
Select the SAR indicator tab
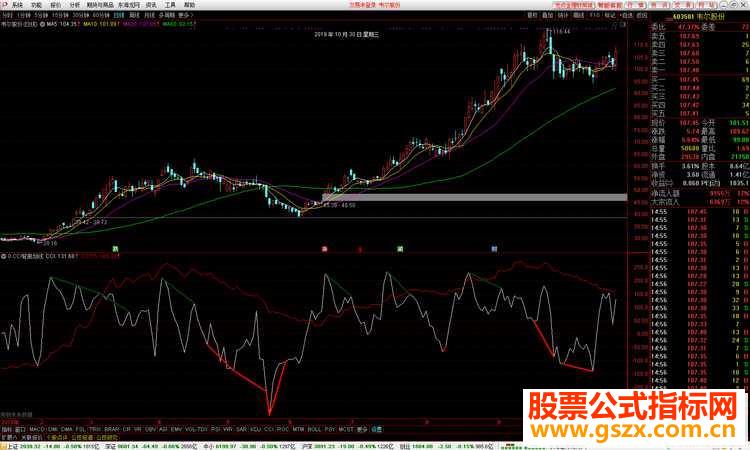click(242, 429)
